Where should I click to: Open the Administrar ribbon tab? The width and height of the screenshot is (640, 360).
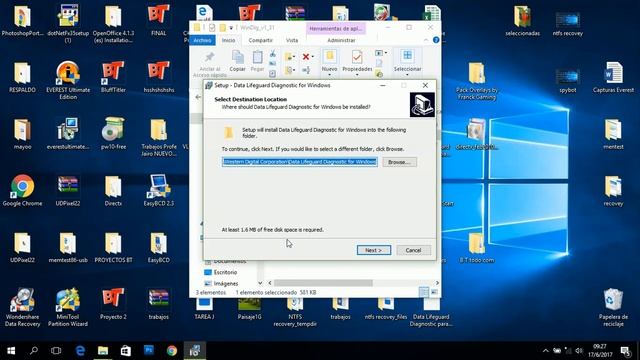(341, 40)
